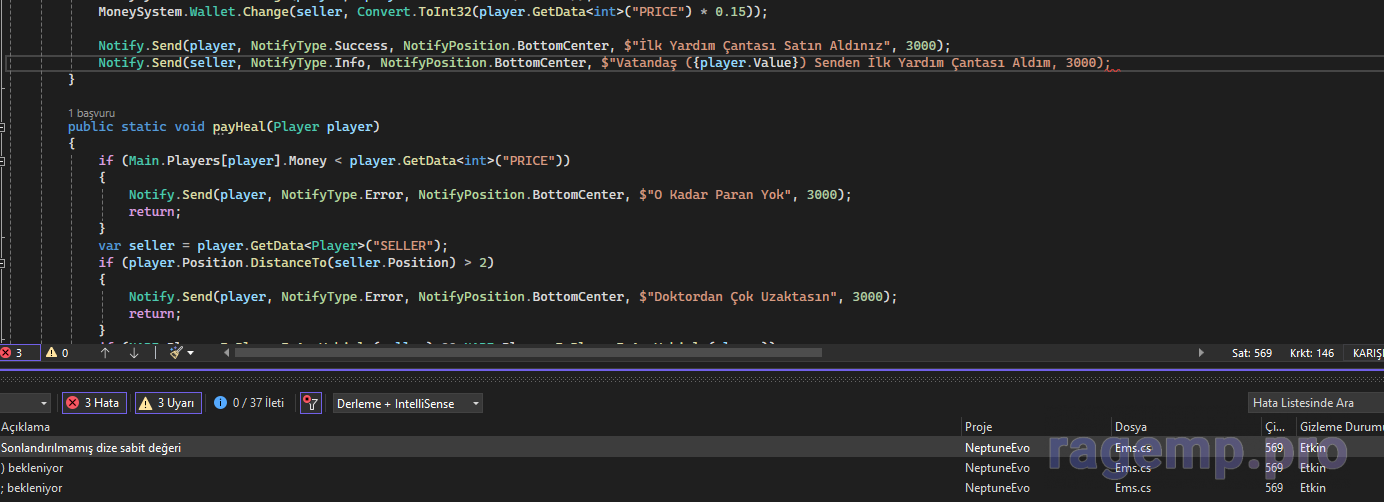Navigate to previous issue with up arrow
The width and height of the screenshot is (1384, 502).
point(105,353)
